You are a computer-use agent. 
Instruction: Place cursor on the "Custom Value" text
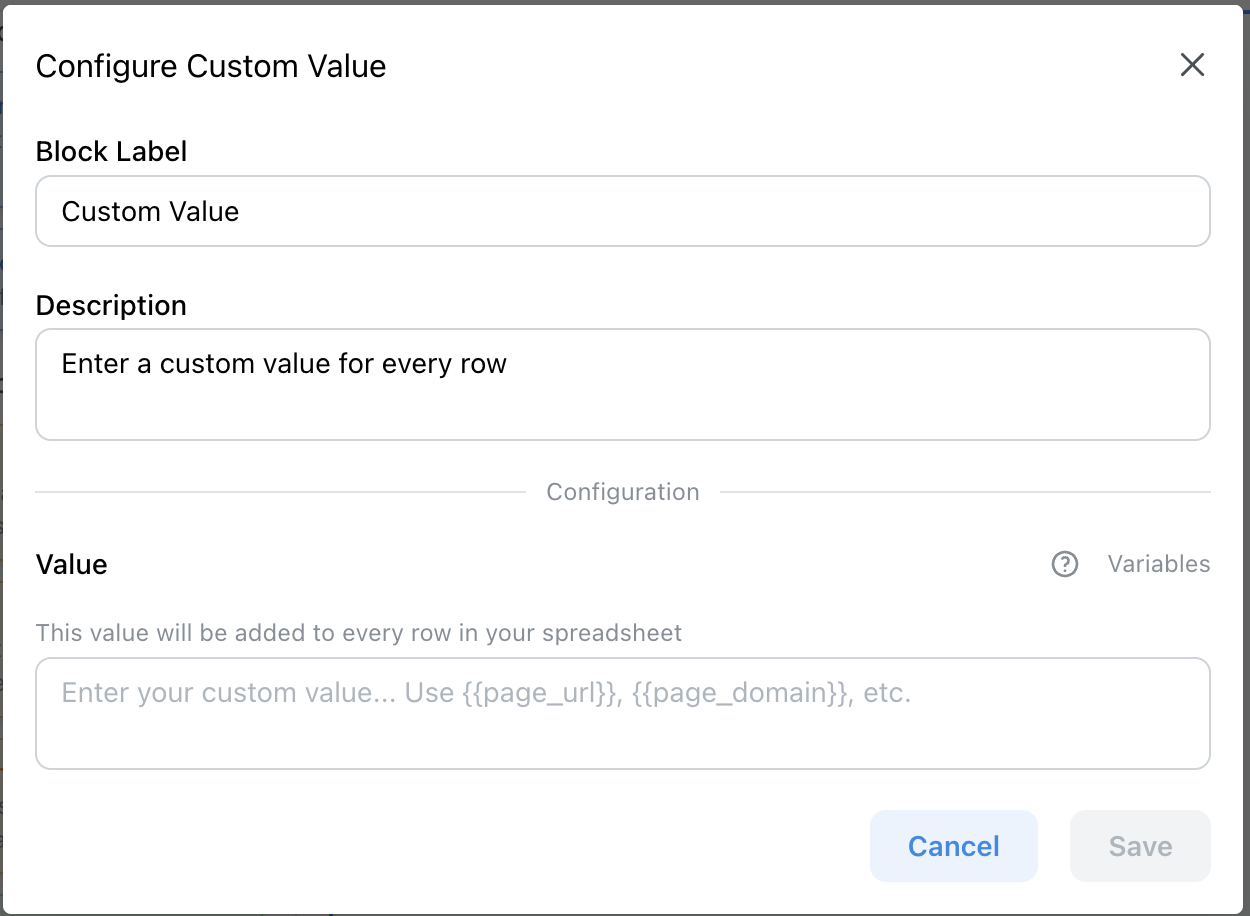150,212
